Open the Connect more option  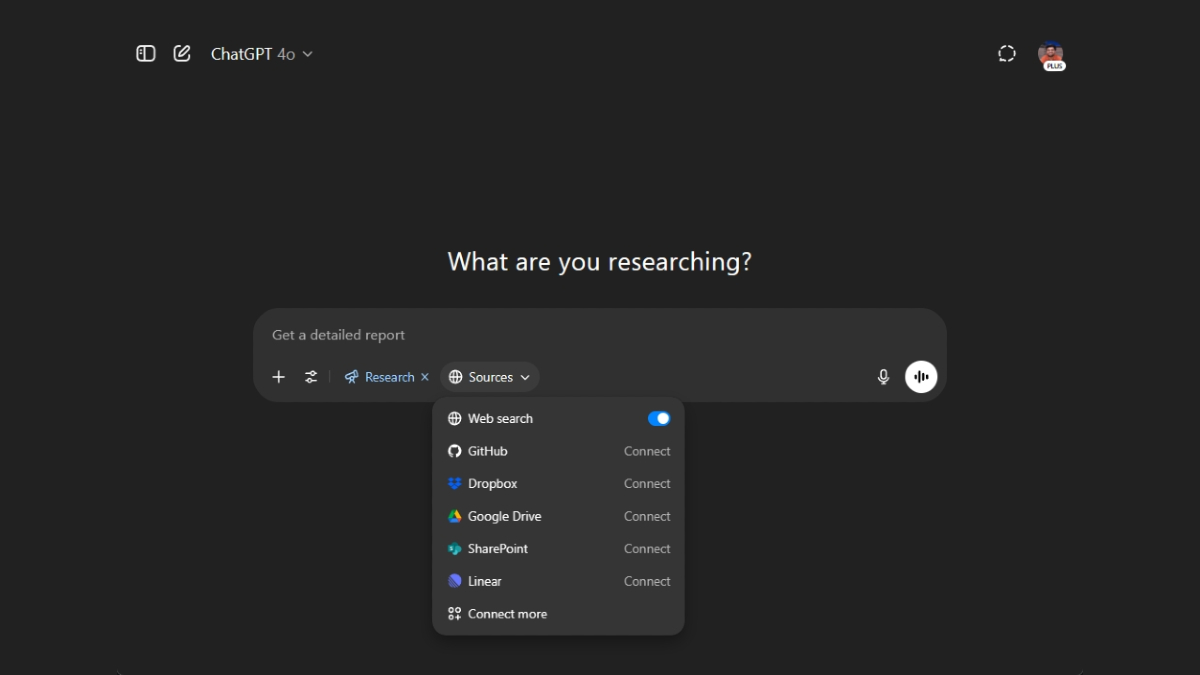507,614
